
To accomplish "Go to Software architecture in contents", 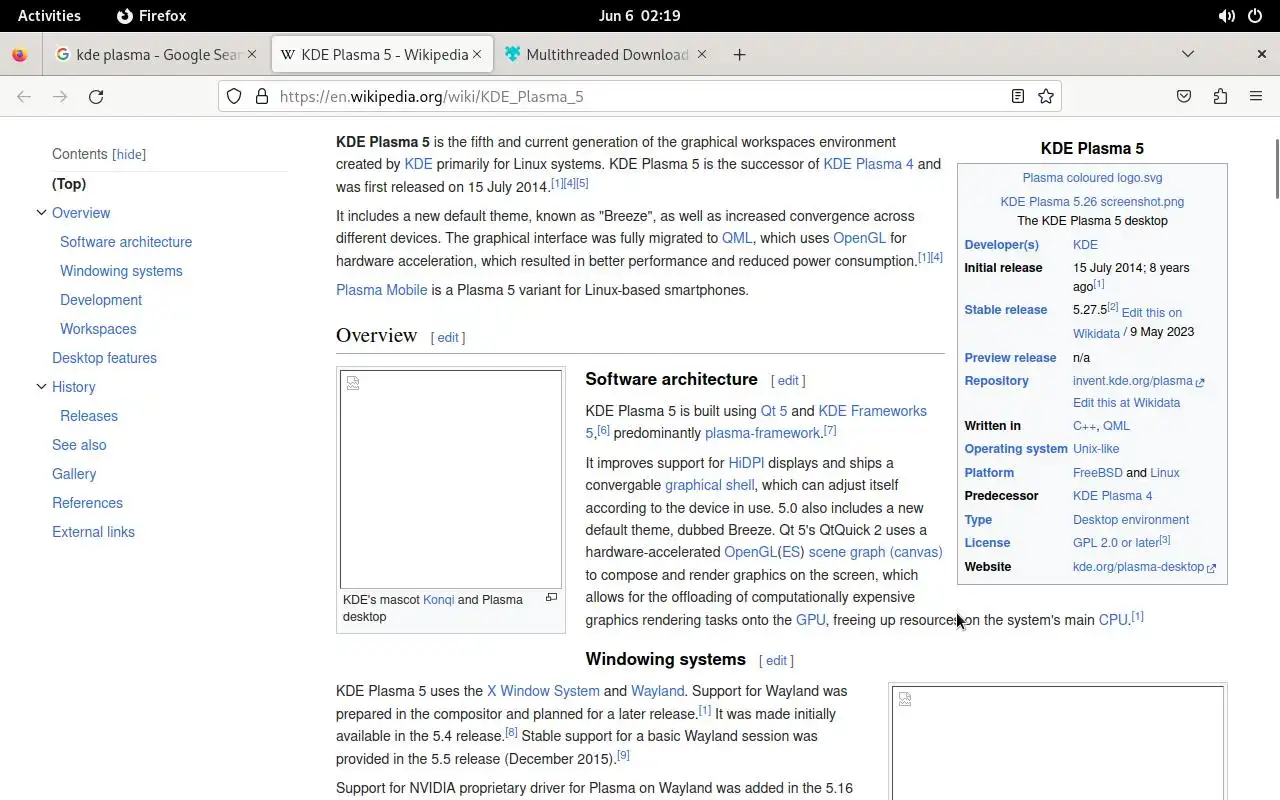I will coord(126,242).
